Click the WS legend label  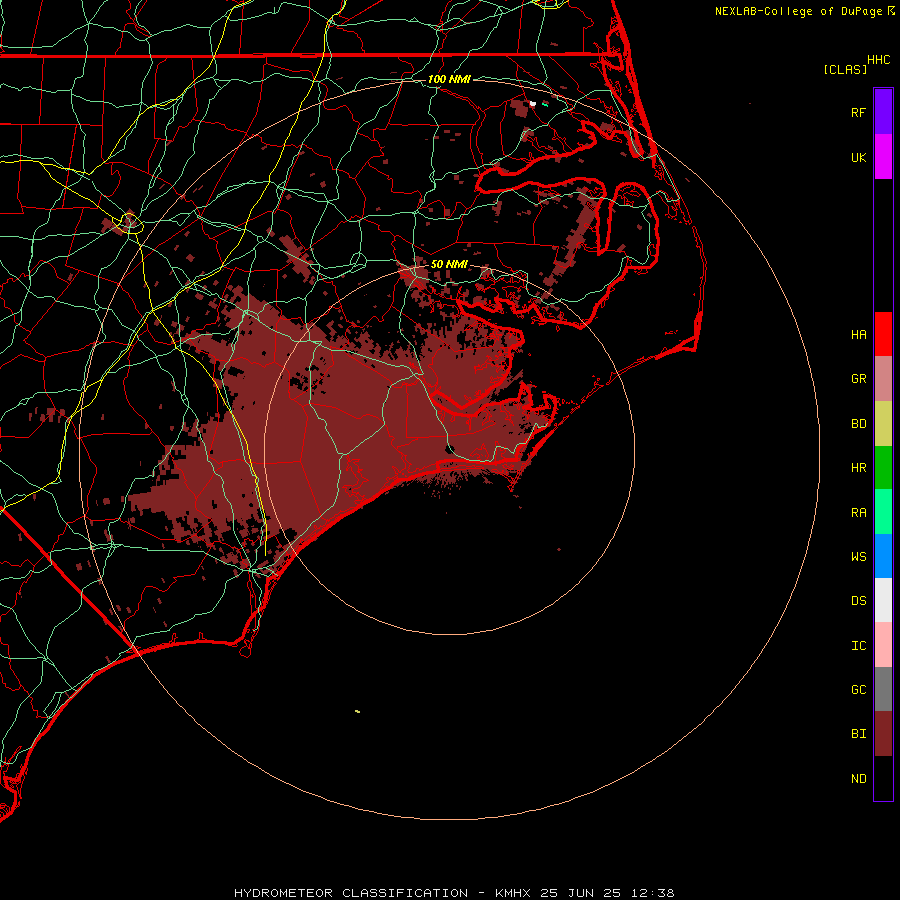(x=858, y=556)
